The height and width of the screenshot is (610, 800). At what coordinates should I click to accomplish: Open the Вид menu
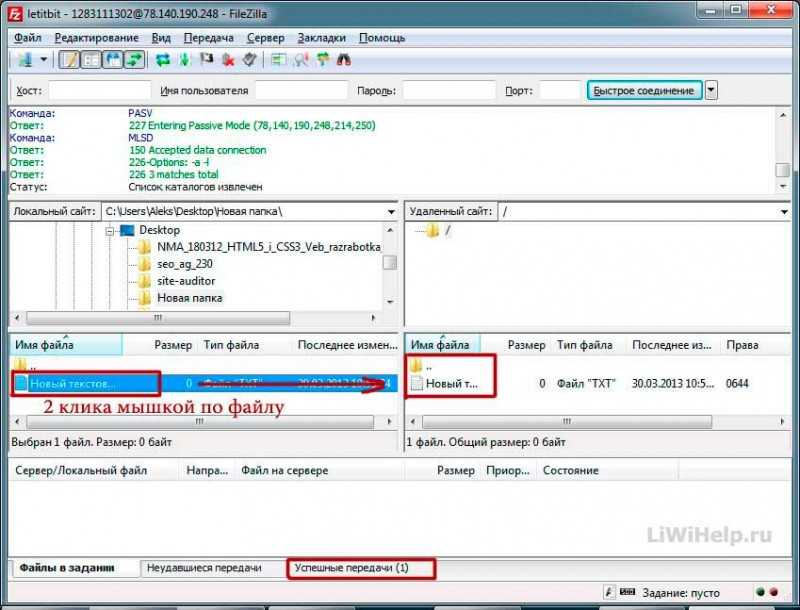coord(161,38)
